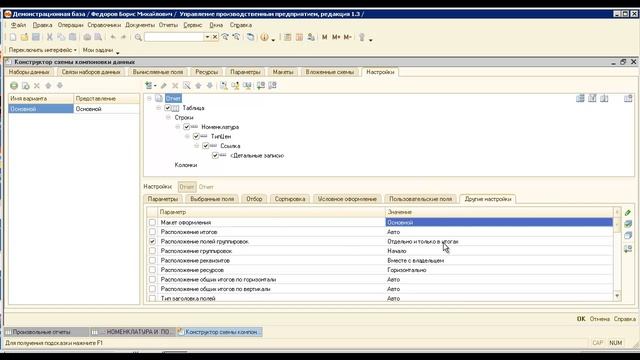Click the Copy variant icon in variants panel
Image resolution: width=640 pixels, height=360 pixels.
[25, 86]
